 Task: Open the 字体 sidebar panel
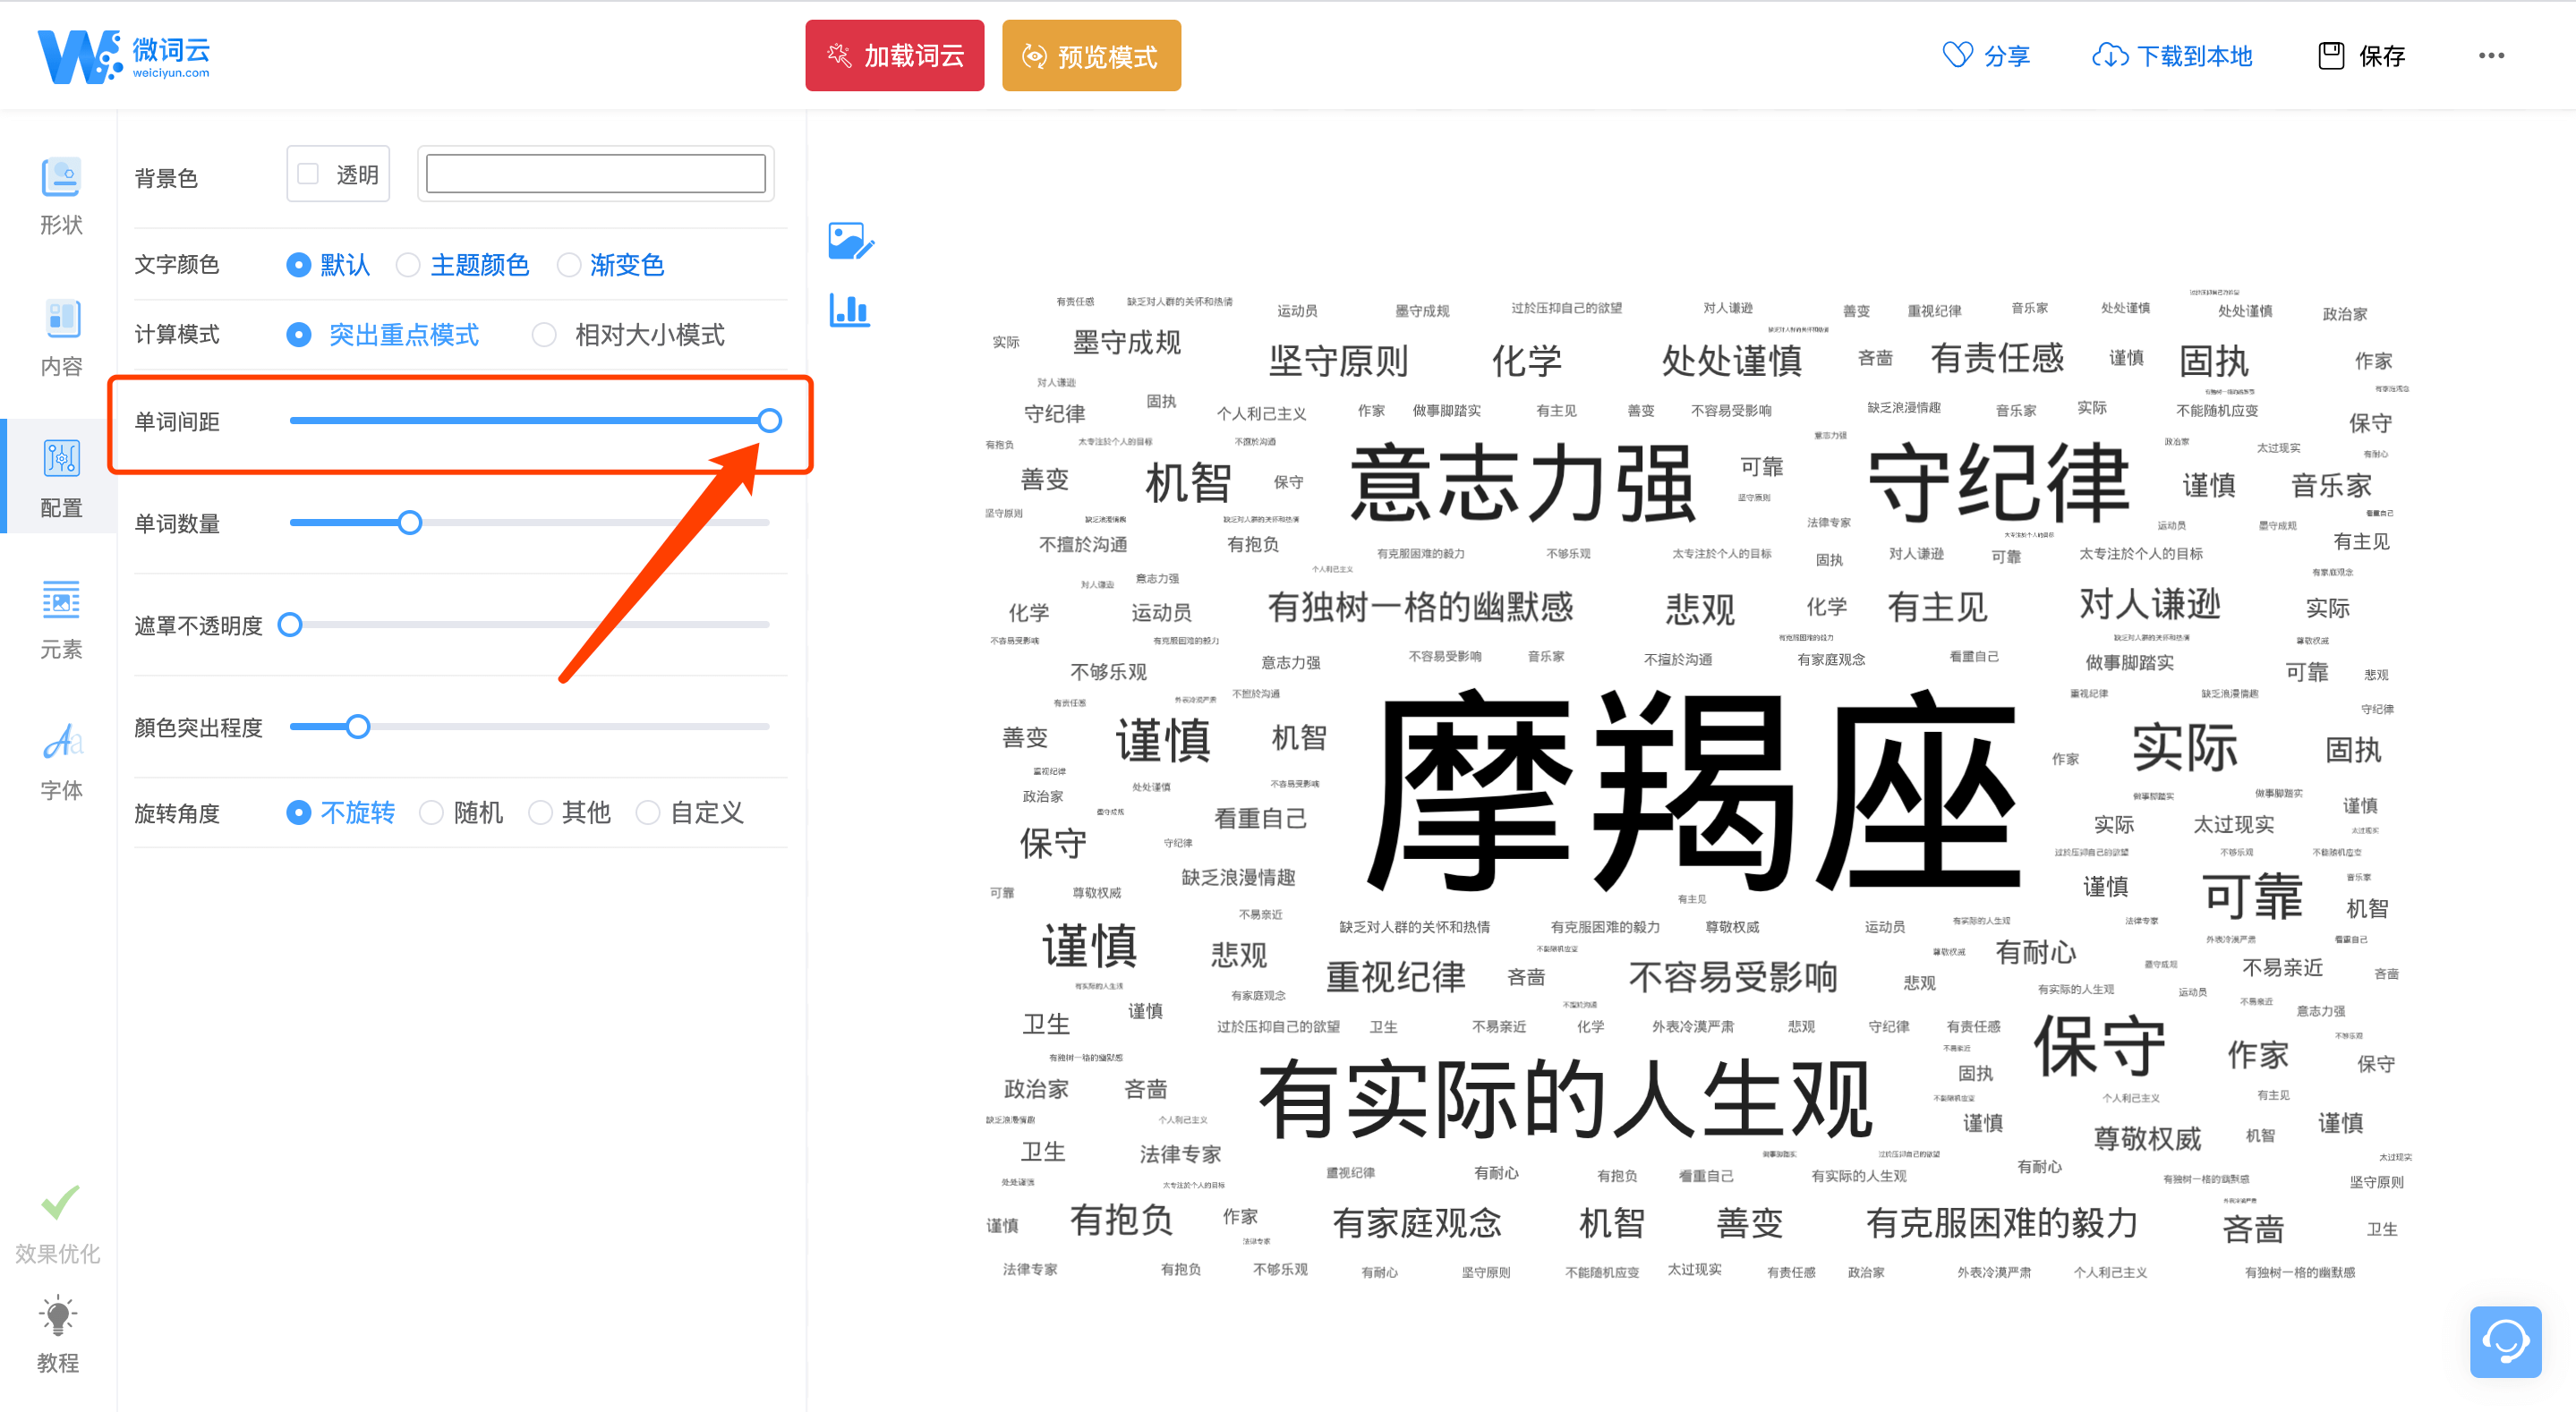coord(60,762)
